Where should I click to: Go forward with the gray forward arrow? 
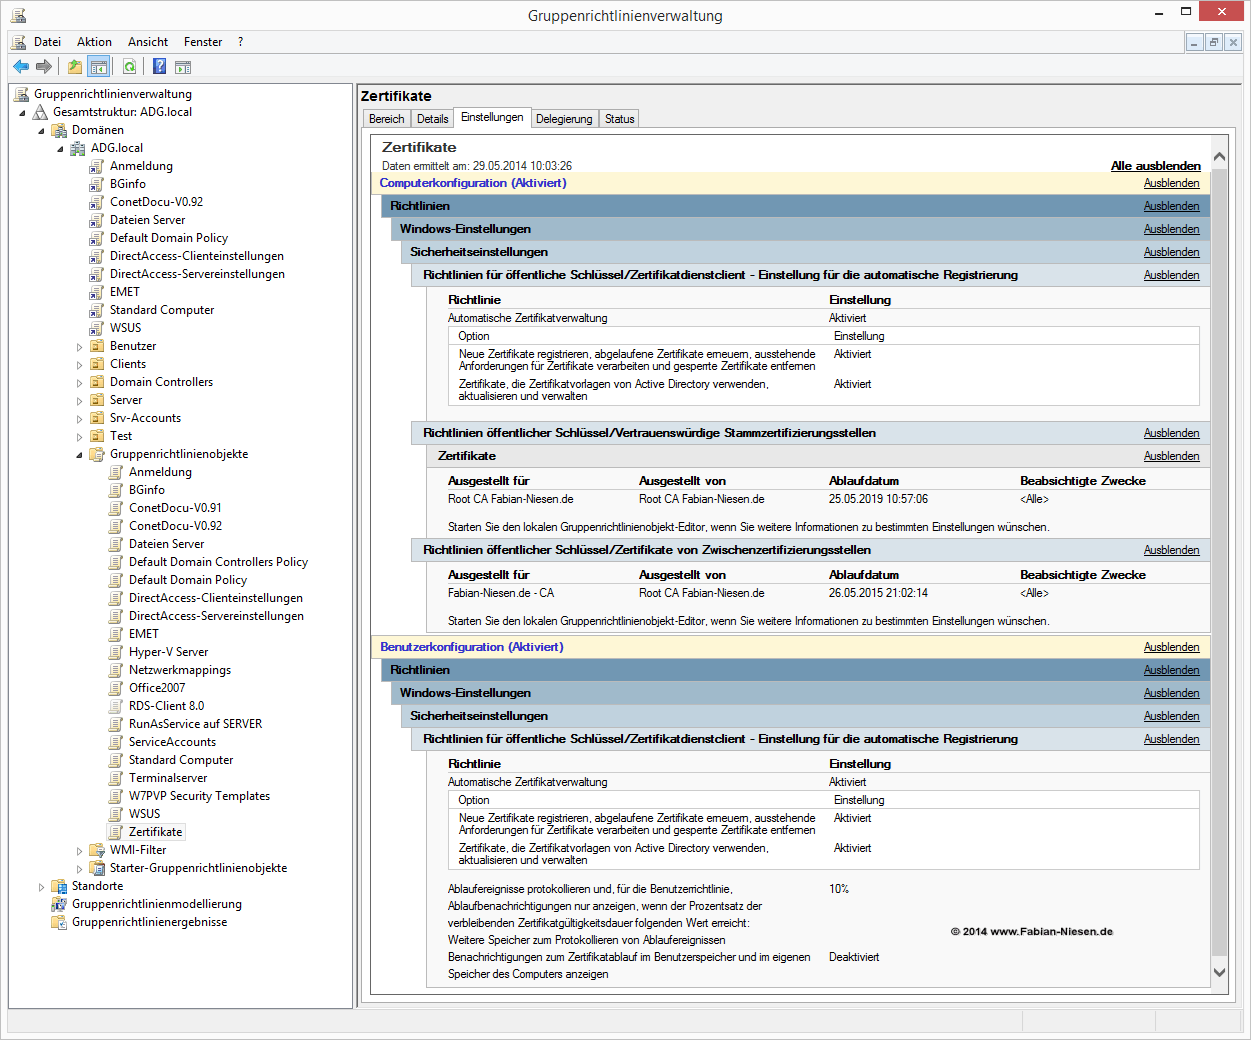44,67
